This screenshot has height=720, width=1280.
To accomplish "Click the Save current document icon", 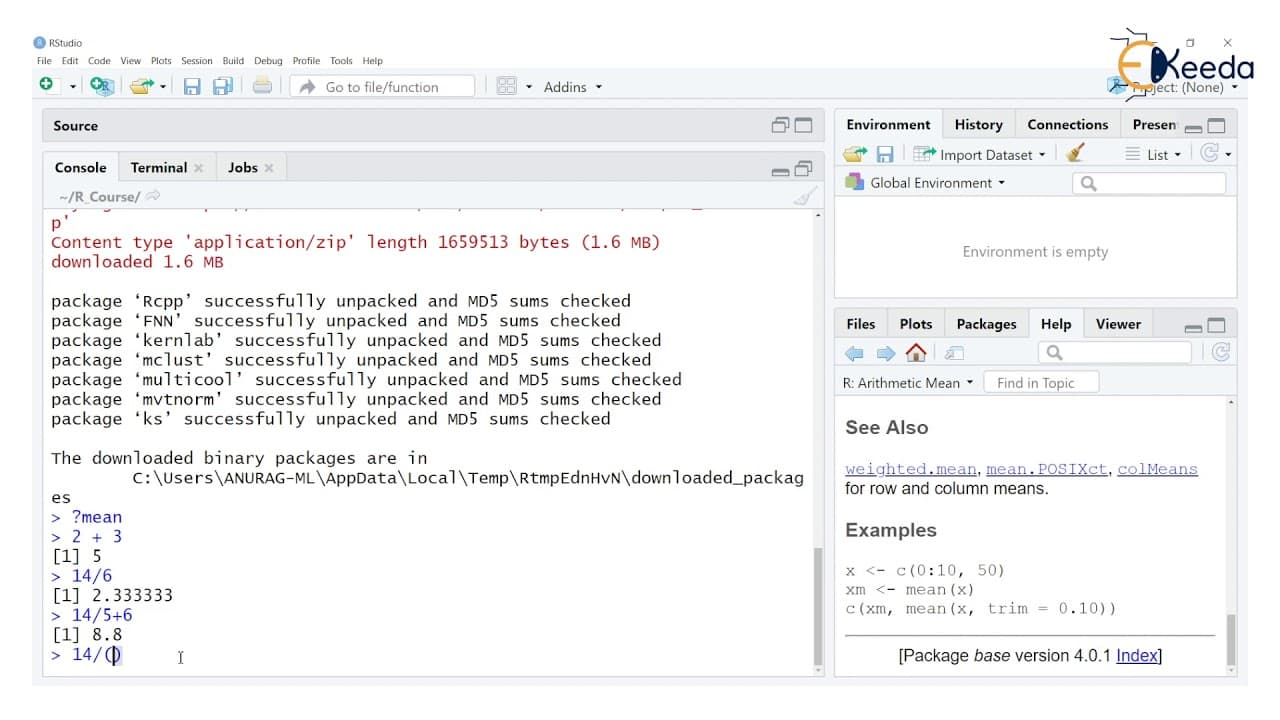I will pos(192,87).
